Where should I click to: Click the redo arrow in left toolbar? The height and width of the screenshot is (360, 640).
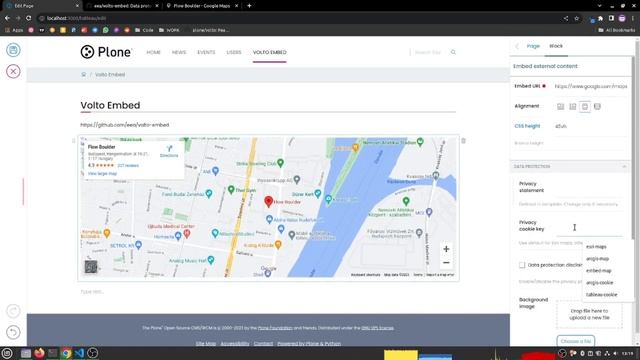(13, 311)
